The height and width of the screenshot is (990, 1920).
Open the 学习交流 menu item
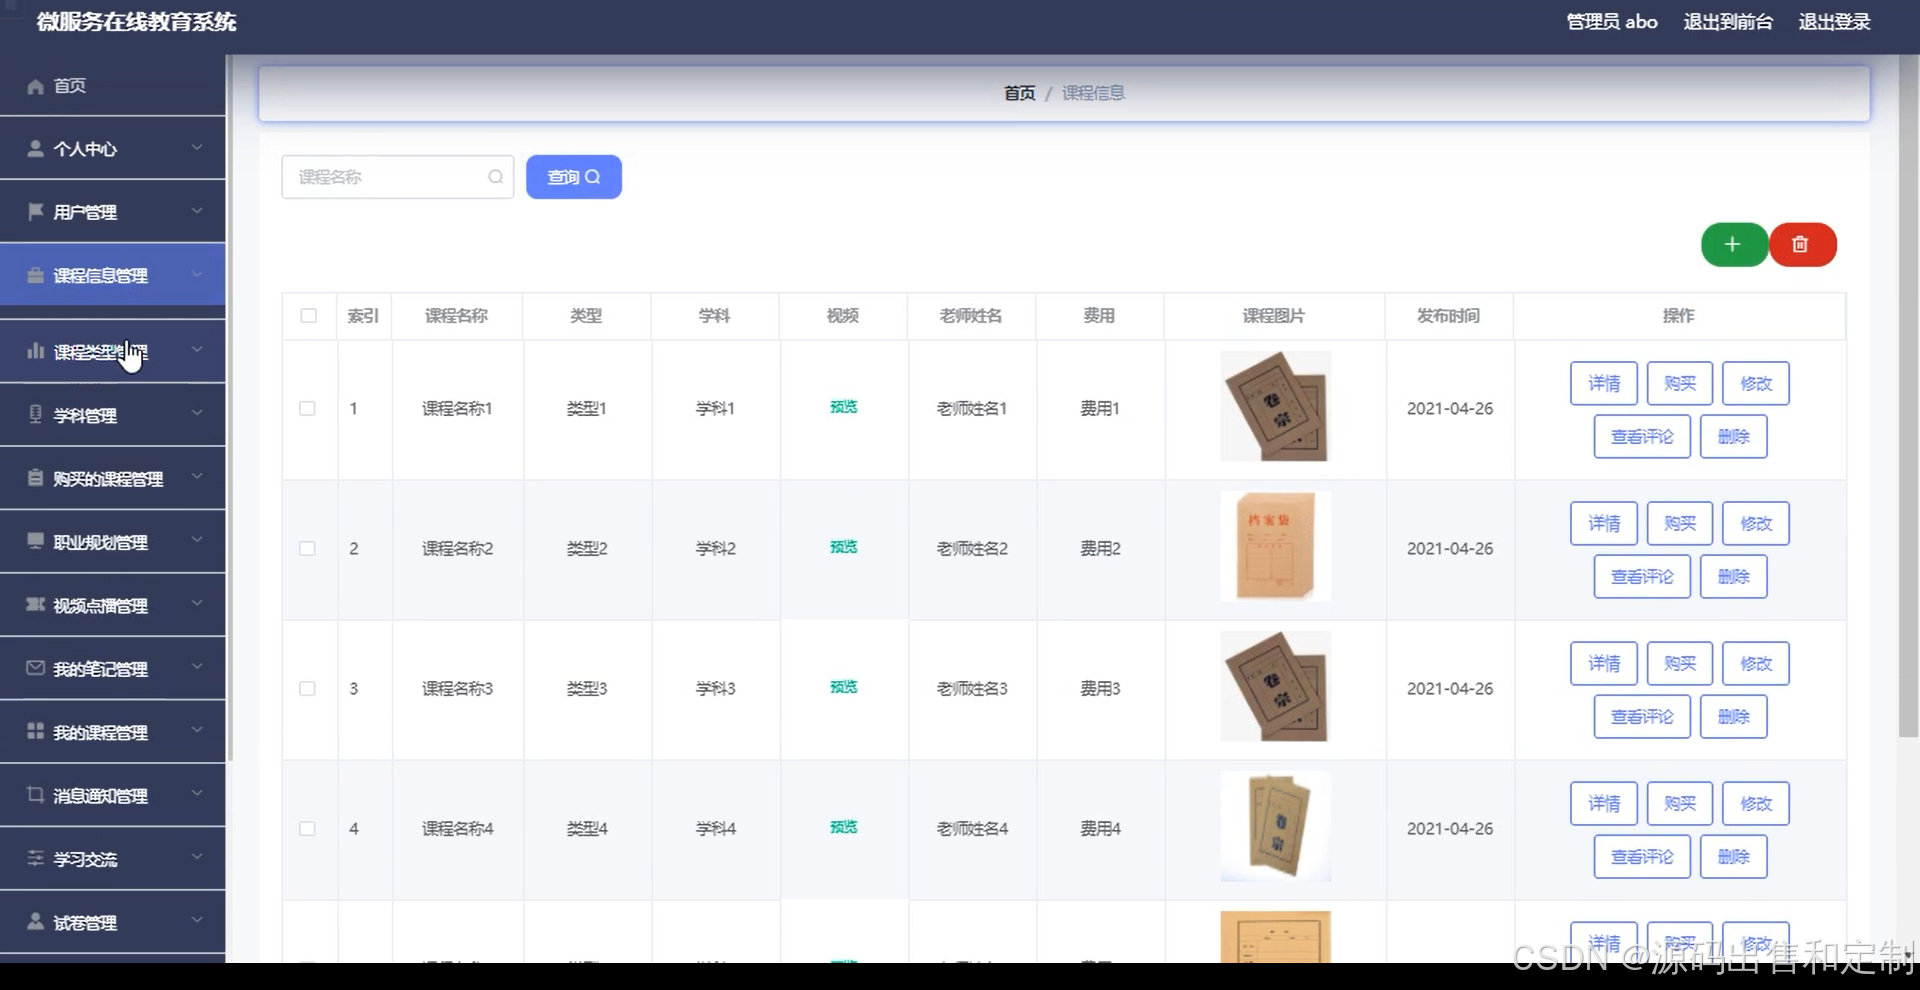pyautogui.click(x=112, y=858)
